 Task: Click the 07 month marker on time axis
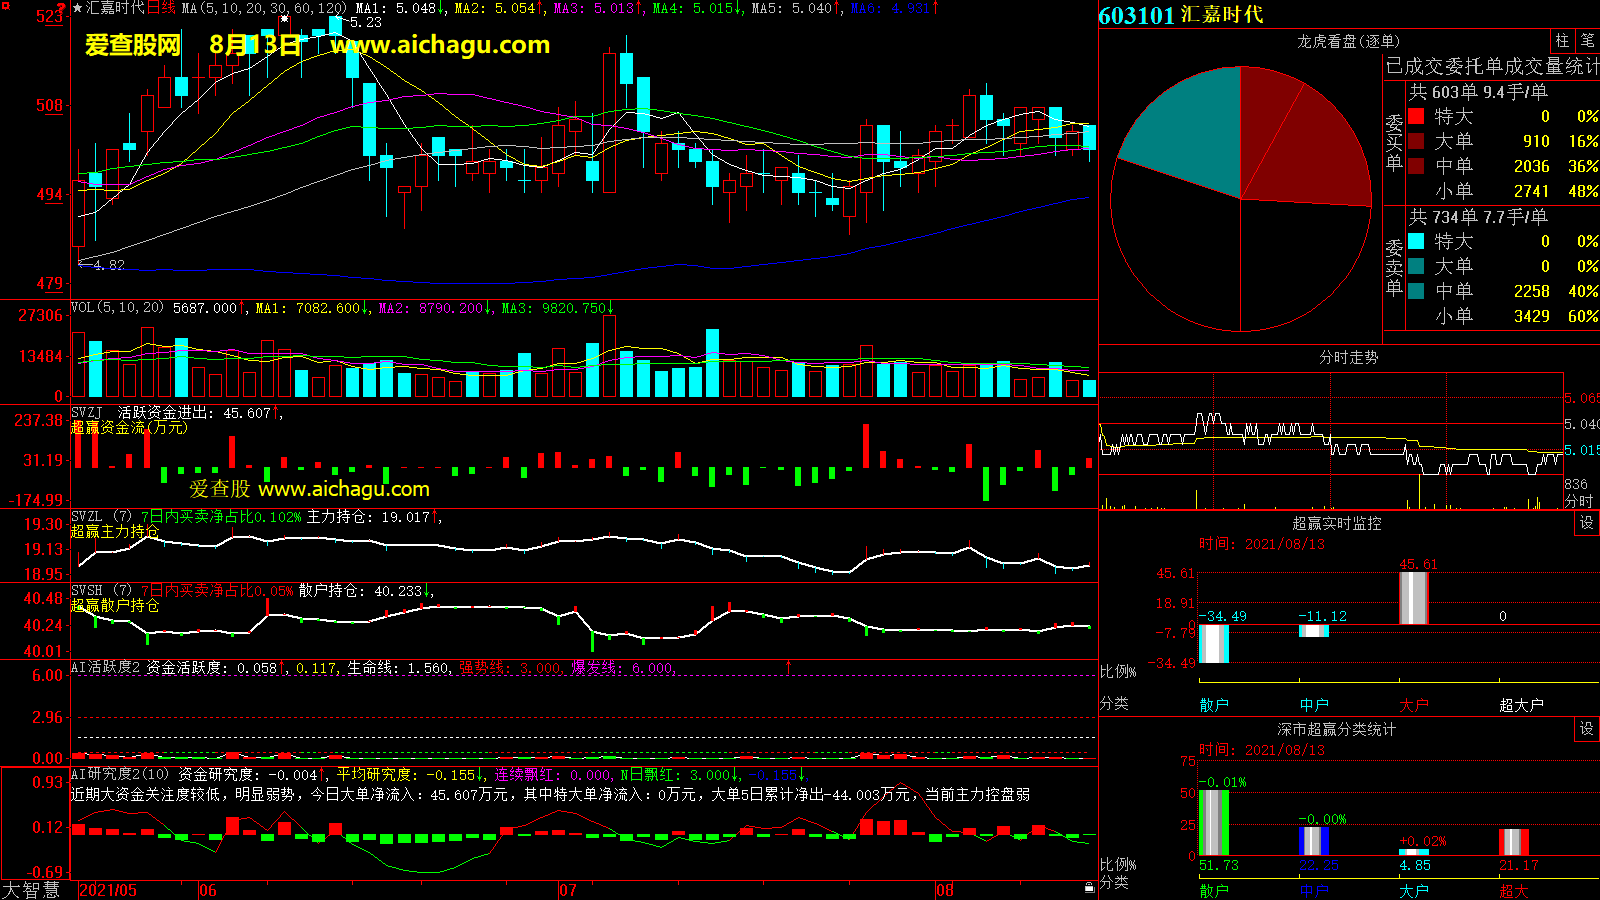[567, 890]
